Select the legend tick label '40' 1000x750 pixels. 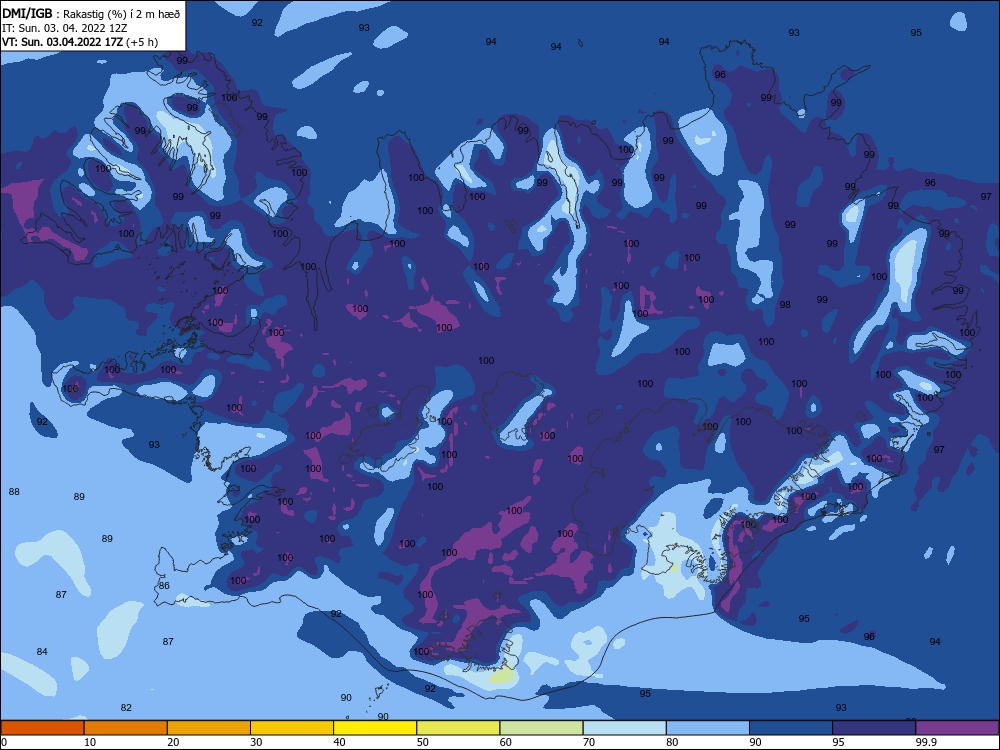coord(339,742)
